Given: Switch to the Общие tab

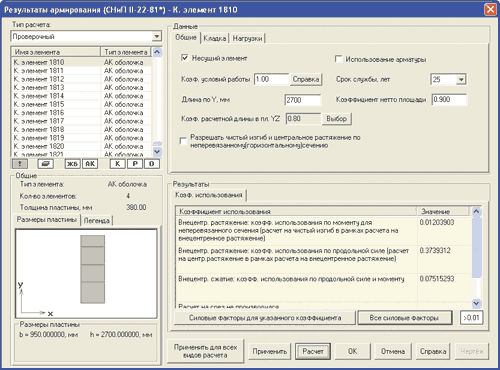Looking at the screenshot, I should tap(186, 37).
